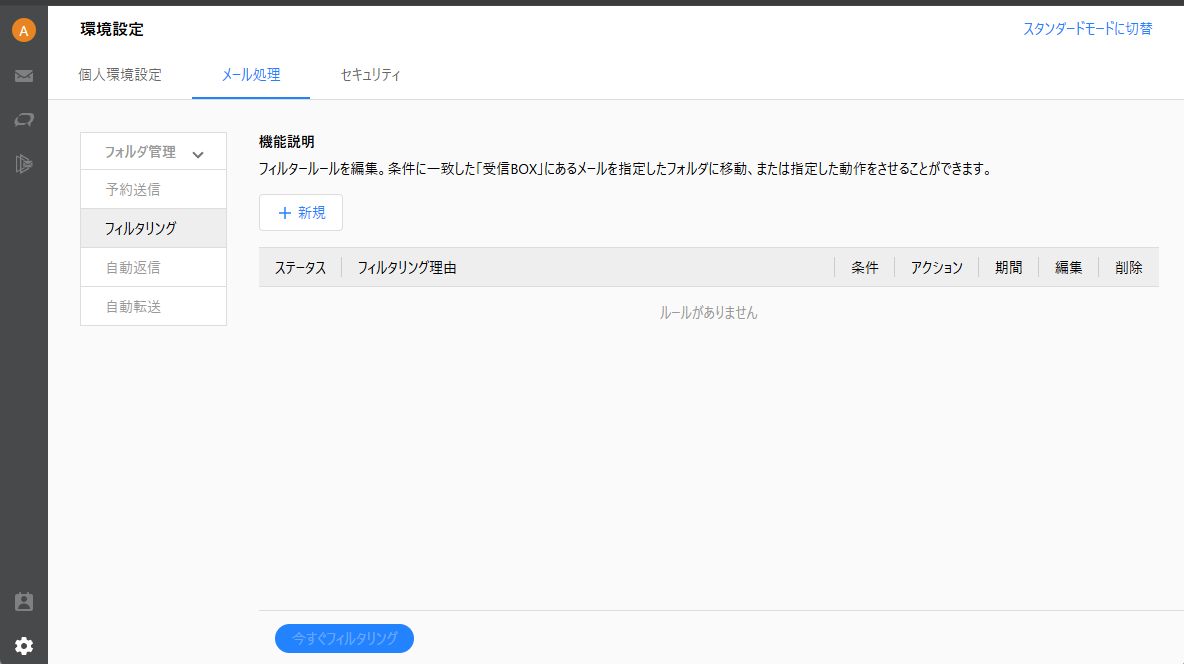Select 予約送信 in the side menu
This screenshot has width=1184, height=664.
click(x=153, y=190)
